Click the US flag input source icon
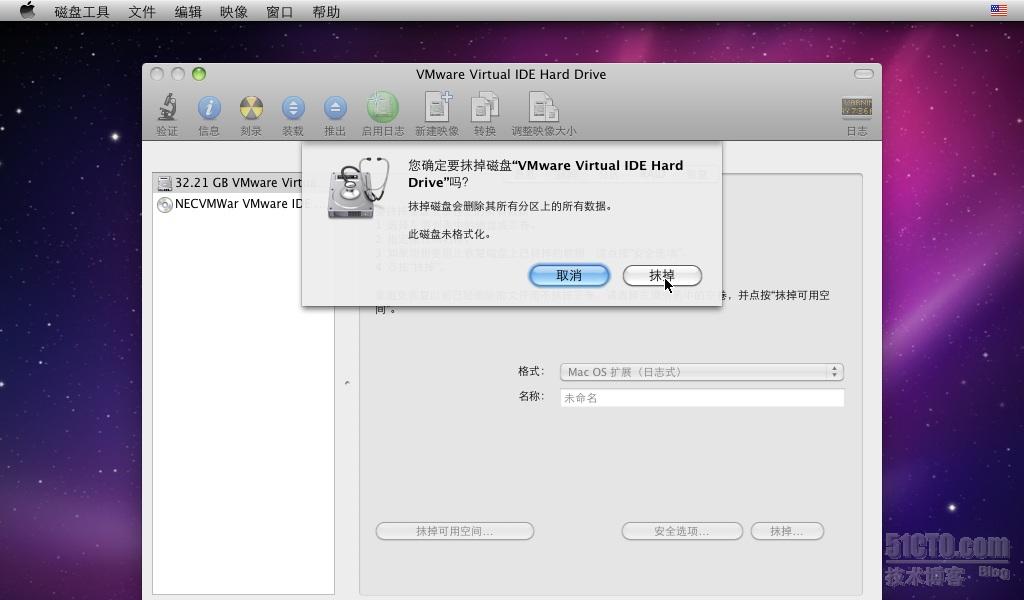 (x=999, y=10)
